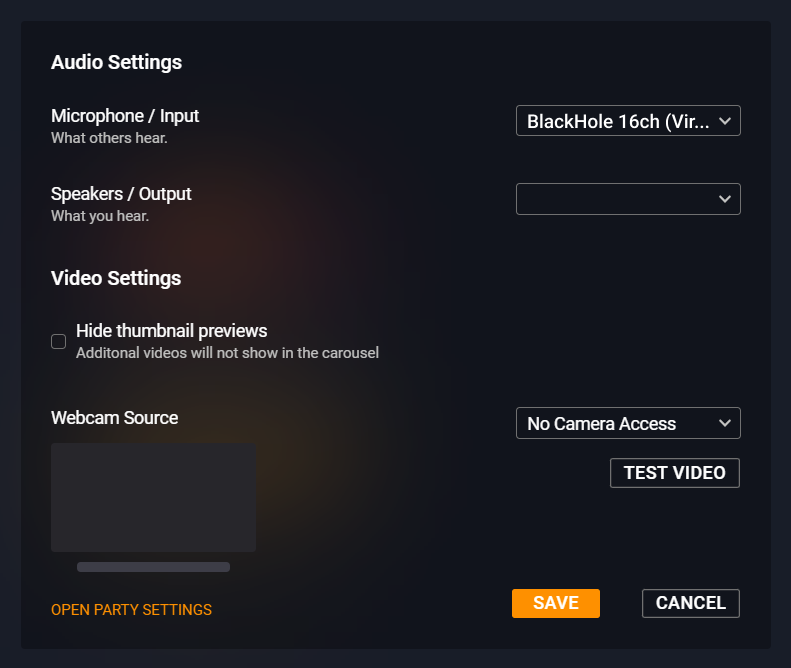Click the Webcam Source chevron arrow
The image size is (791, 668).
[725, 423]
